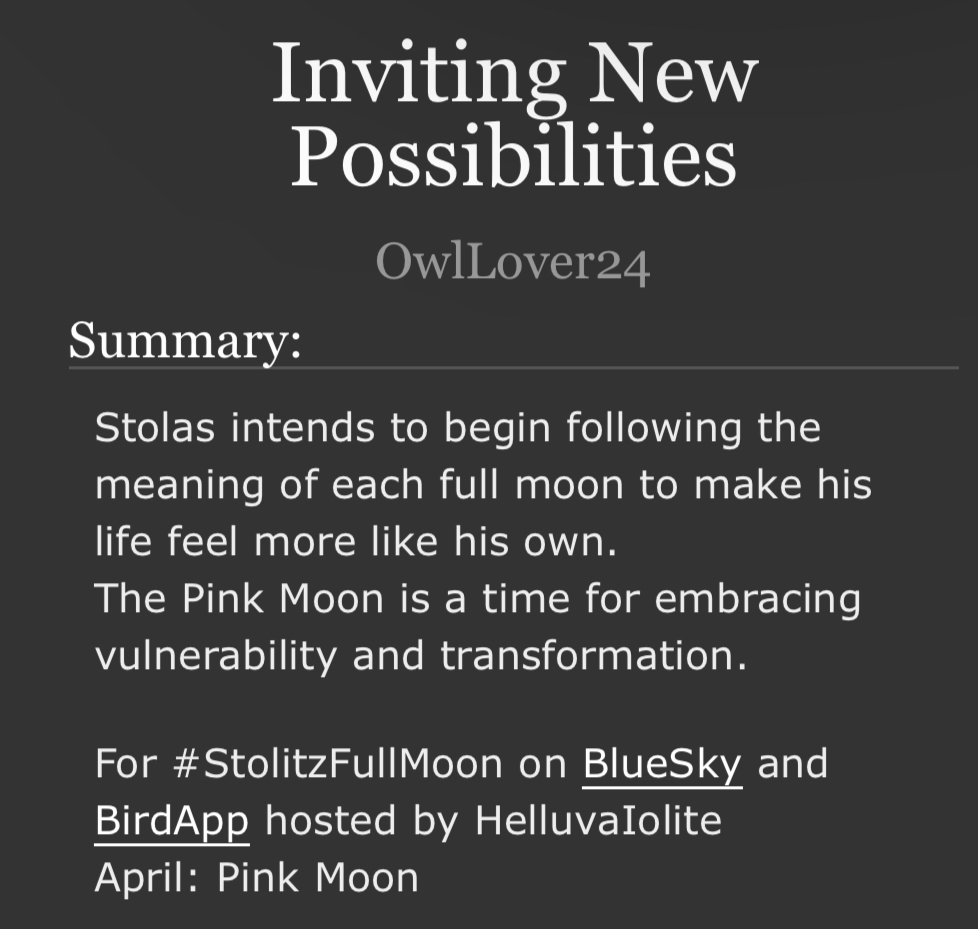
Task: Click the word "Possibilities" in the title
Action: (513, 158)
